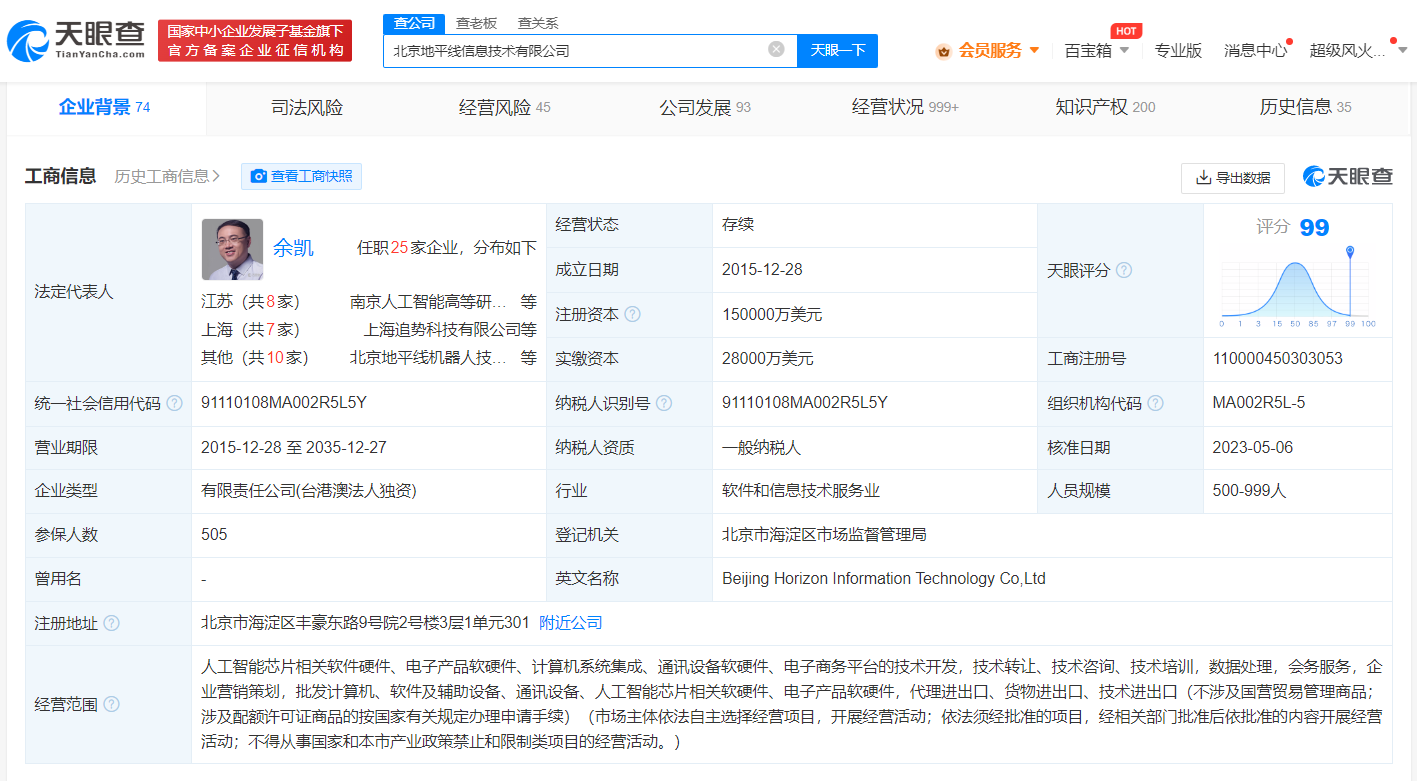Switch to the 历史信息 tab
The height and width of the screenshot is (781, 1417).
point(1305,108)
